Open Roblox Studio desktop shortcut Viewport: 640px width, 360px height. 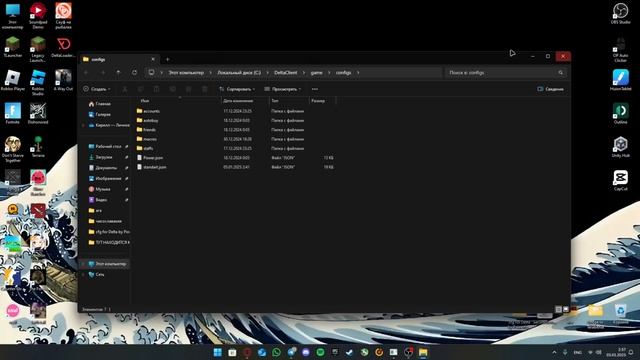click(38, 82)
